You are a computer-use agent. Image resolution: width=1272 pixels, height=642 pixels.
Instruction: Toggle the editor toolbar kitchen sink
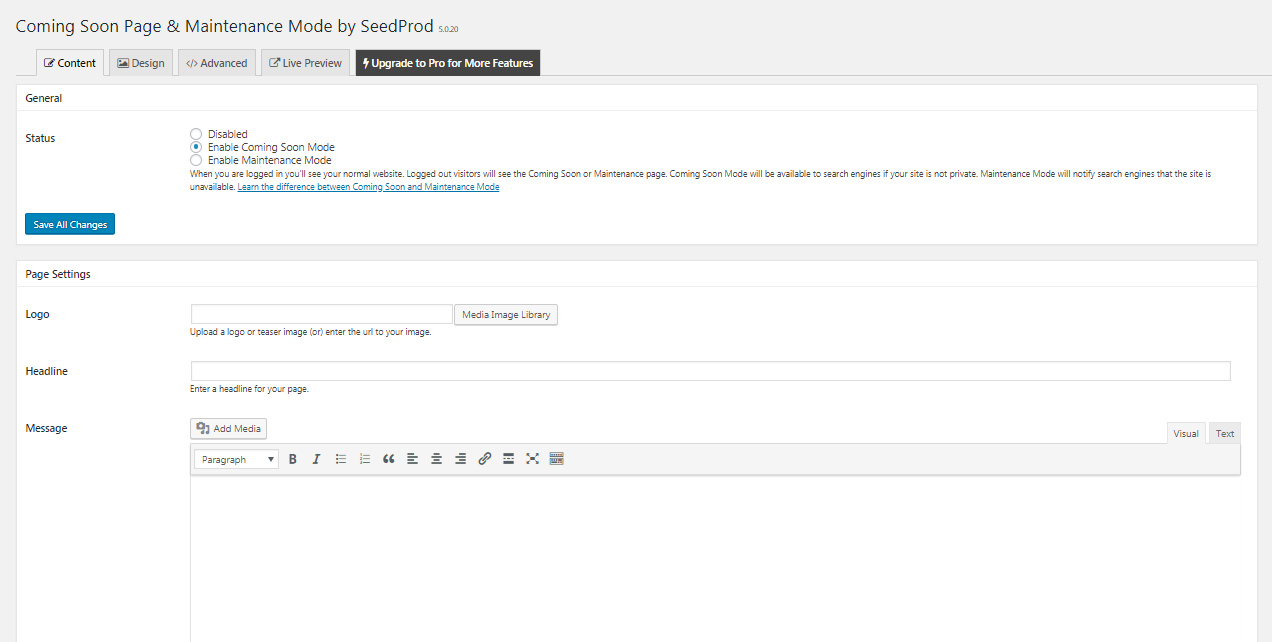pos(557,459)
